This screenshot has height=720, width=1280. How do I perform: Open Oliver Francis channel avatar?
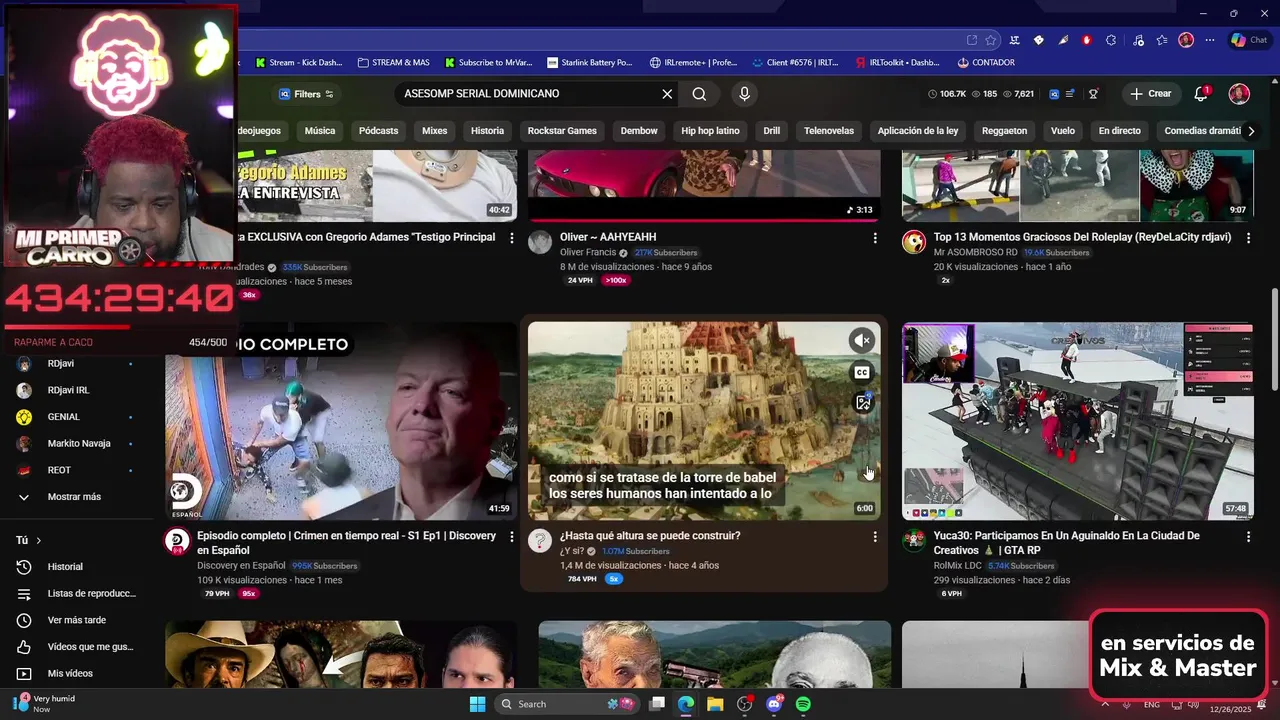pyautogui.click(x=540, y=243)
